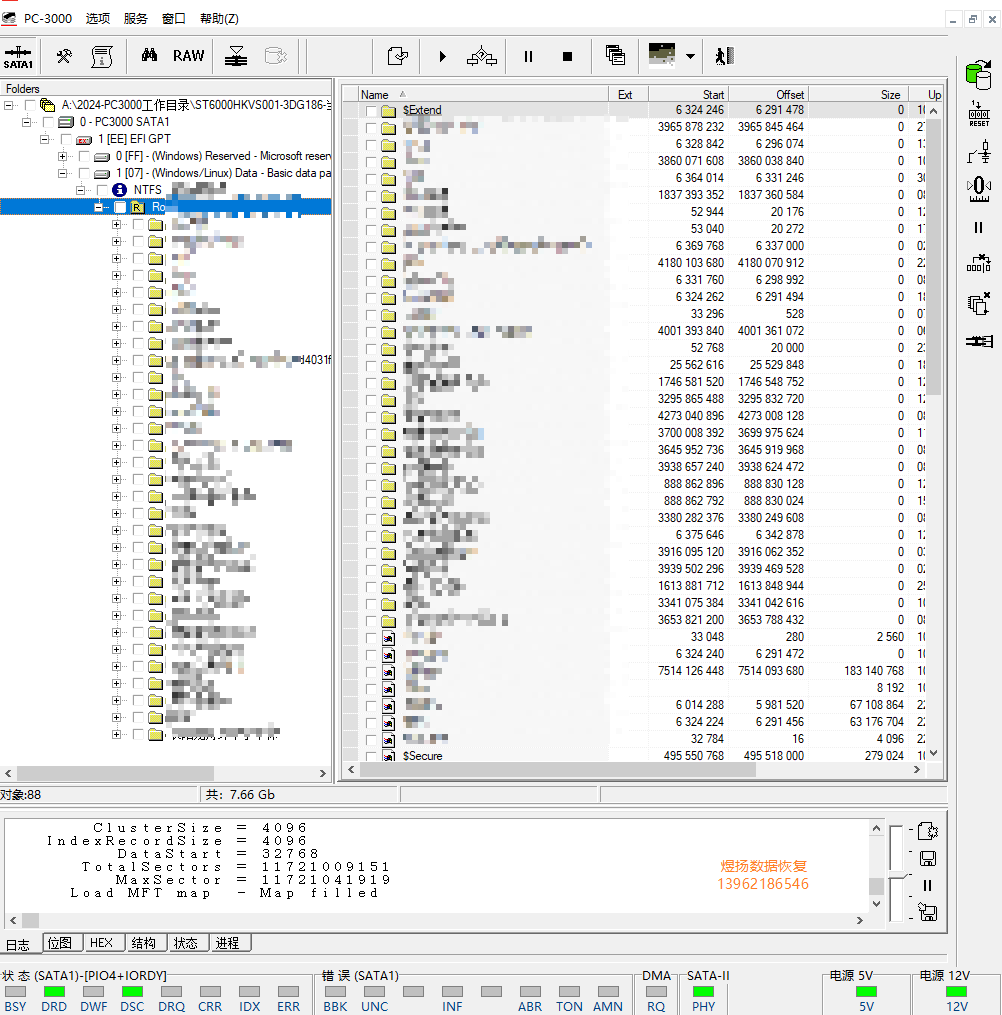This screenshot has width=1002, height=1015.
Task: Open the 帮助(Z) menu
Action: coord(219,18)
